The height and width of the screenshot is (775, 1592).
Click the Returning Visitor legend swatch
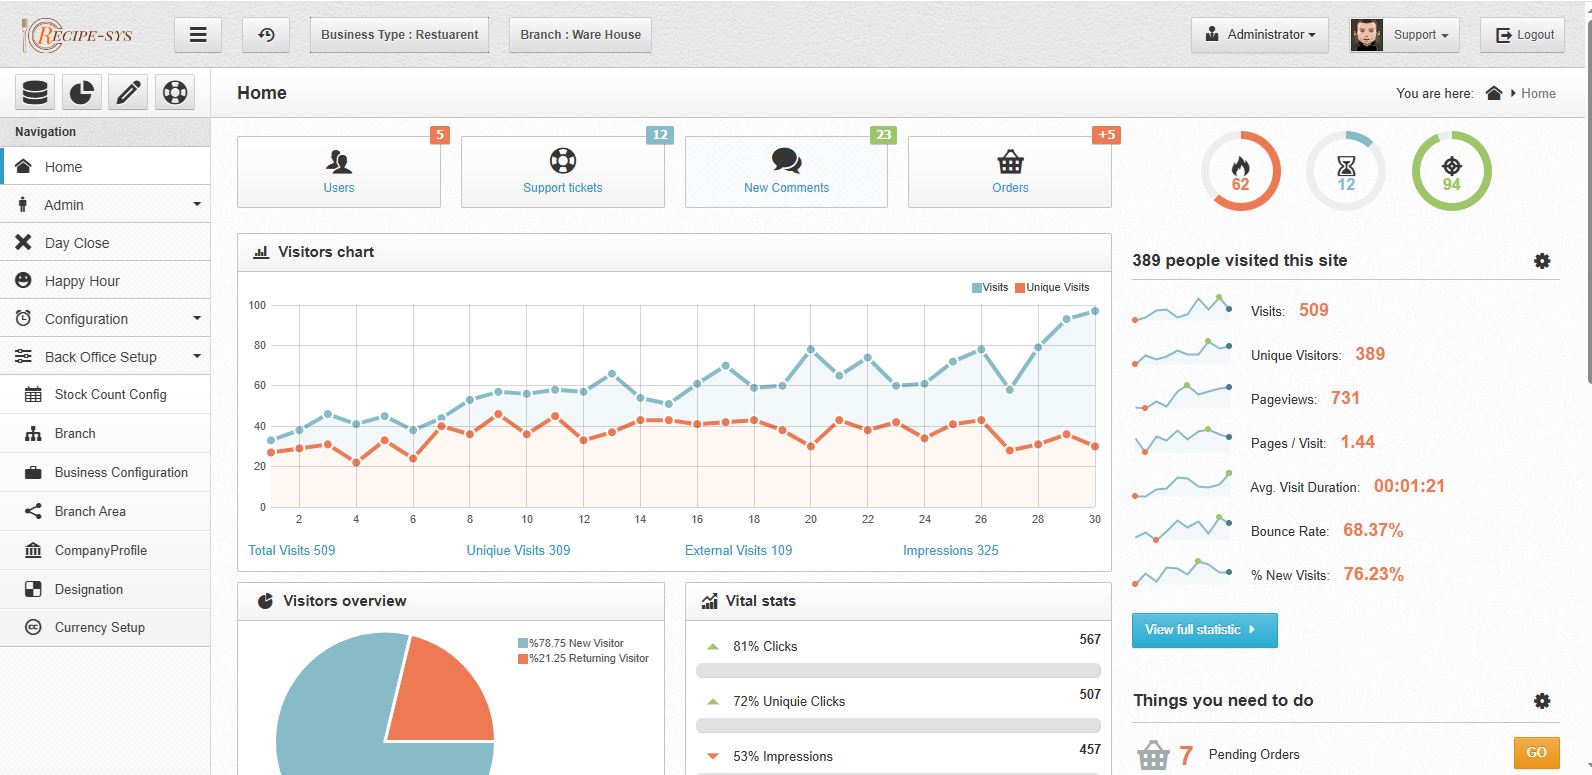(x=523, y=659)
